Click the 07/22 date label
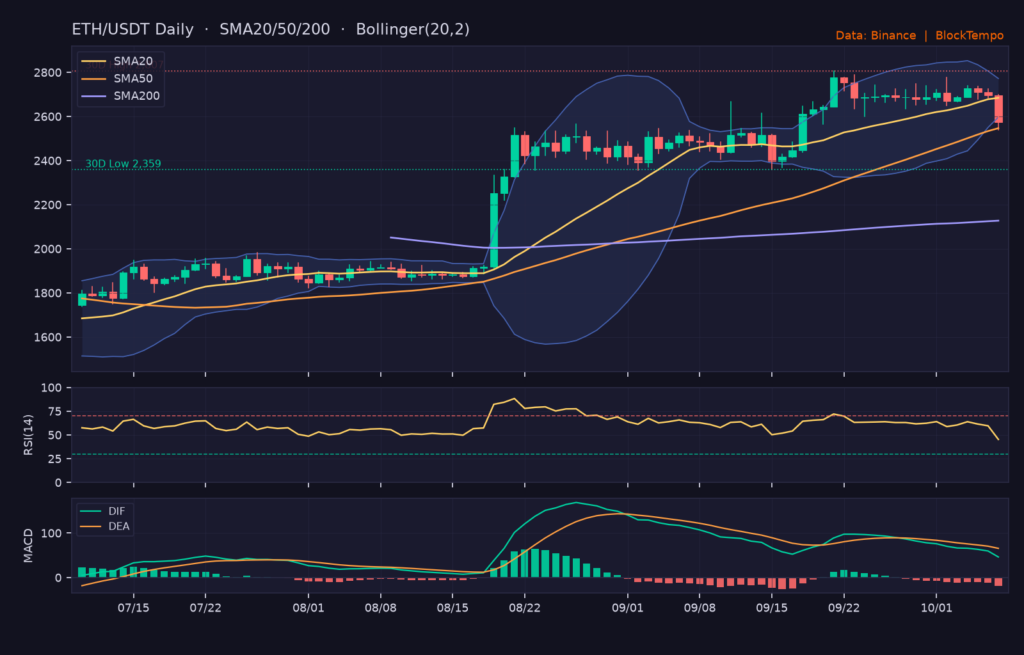Screen dimensions: 1024x655 pyautogui.click(x=205, y=608)
